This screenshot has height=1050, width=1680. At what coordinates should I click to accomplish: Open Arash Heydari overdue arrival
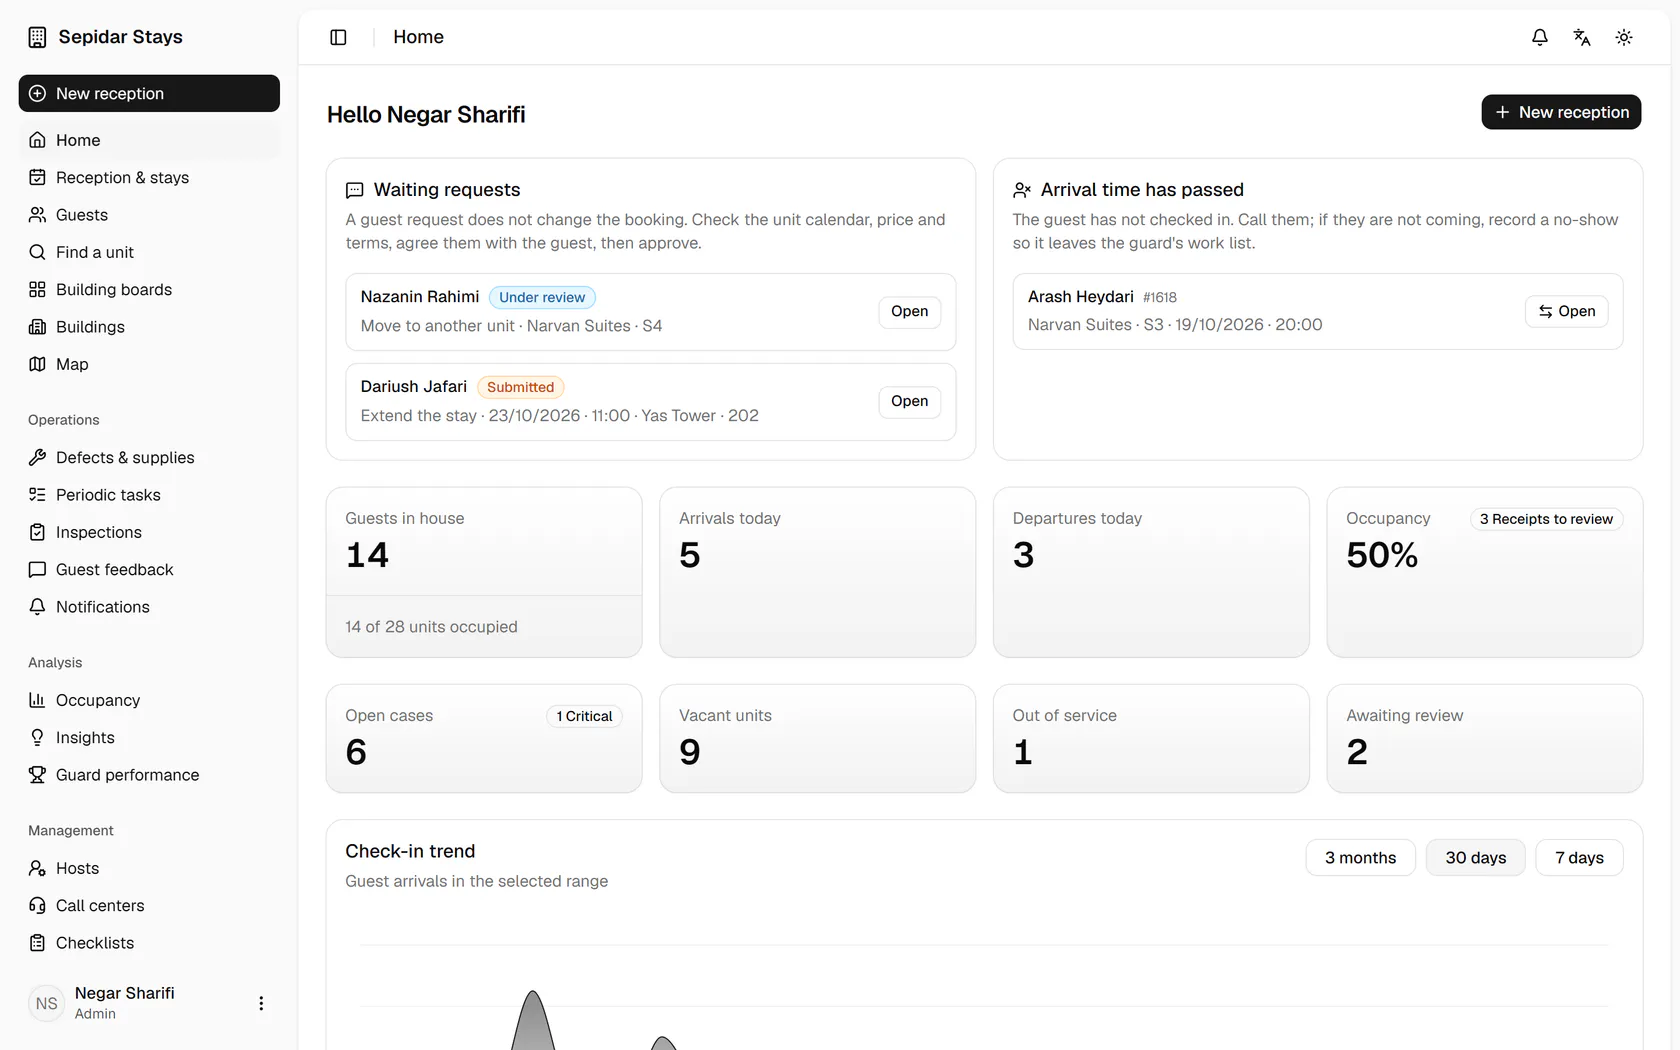[1566, 311]
